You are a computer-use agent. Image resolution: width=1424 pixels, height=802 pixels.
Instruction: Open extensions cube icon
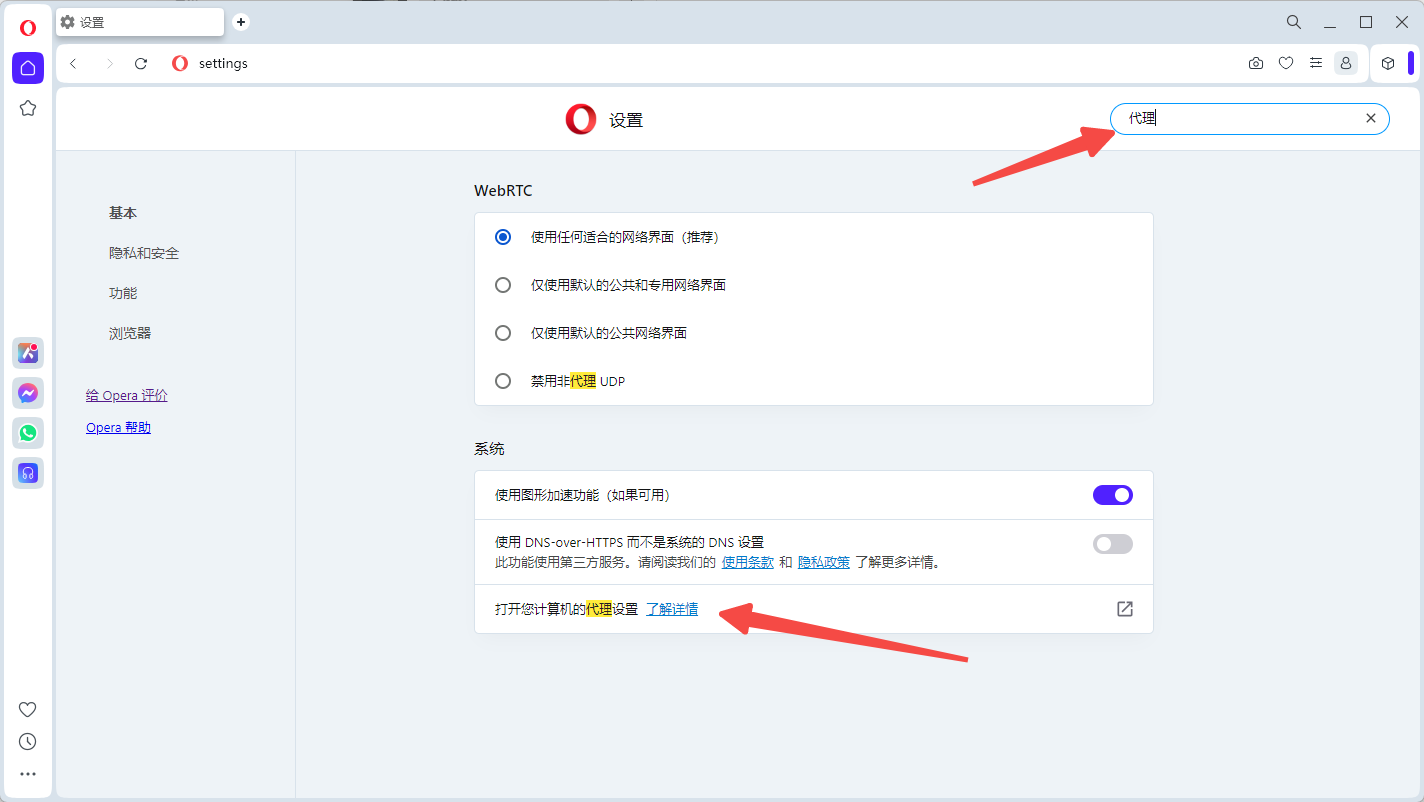(1388, 63)
